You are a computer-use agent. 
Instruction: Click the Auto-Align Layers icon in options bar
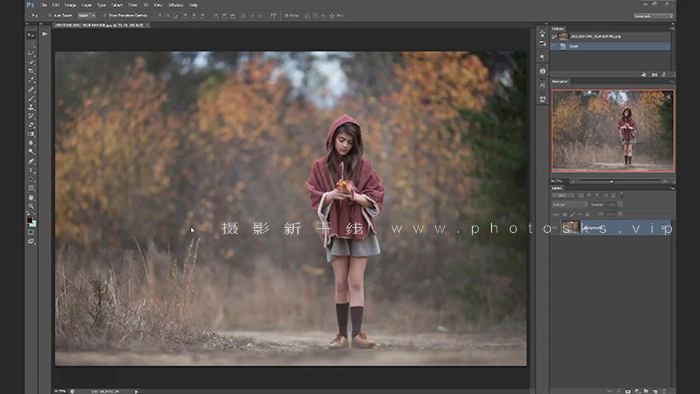click(273, 16)
